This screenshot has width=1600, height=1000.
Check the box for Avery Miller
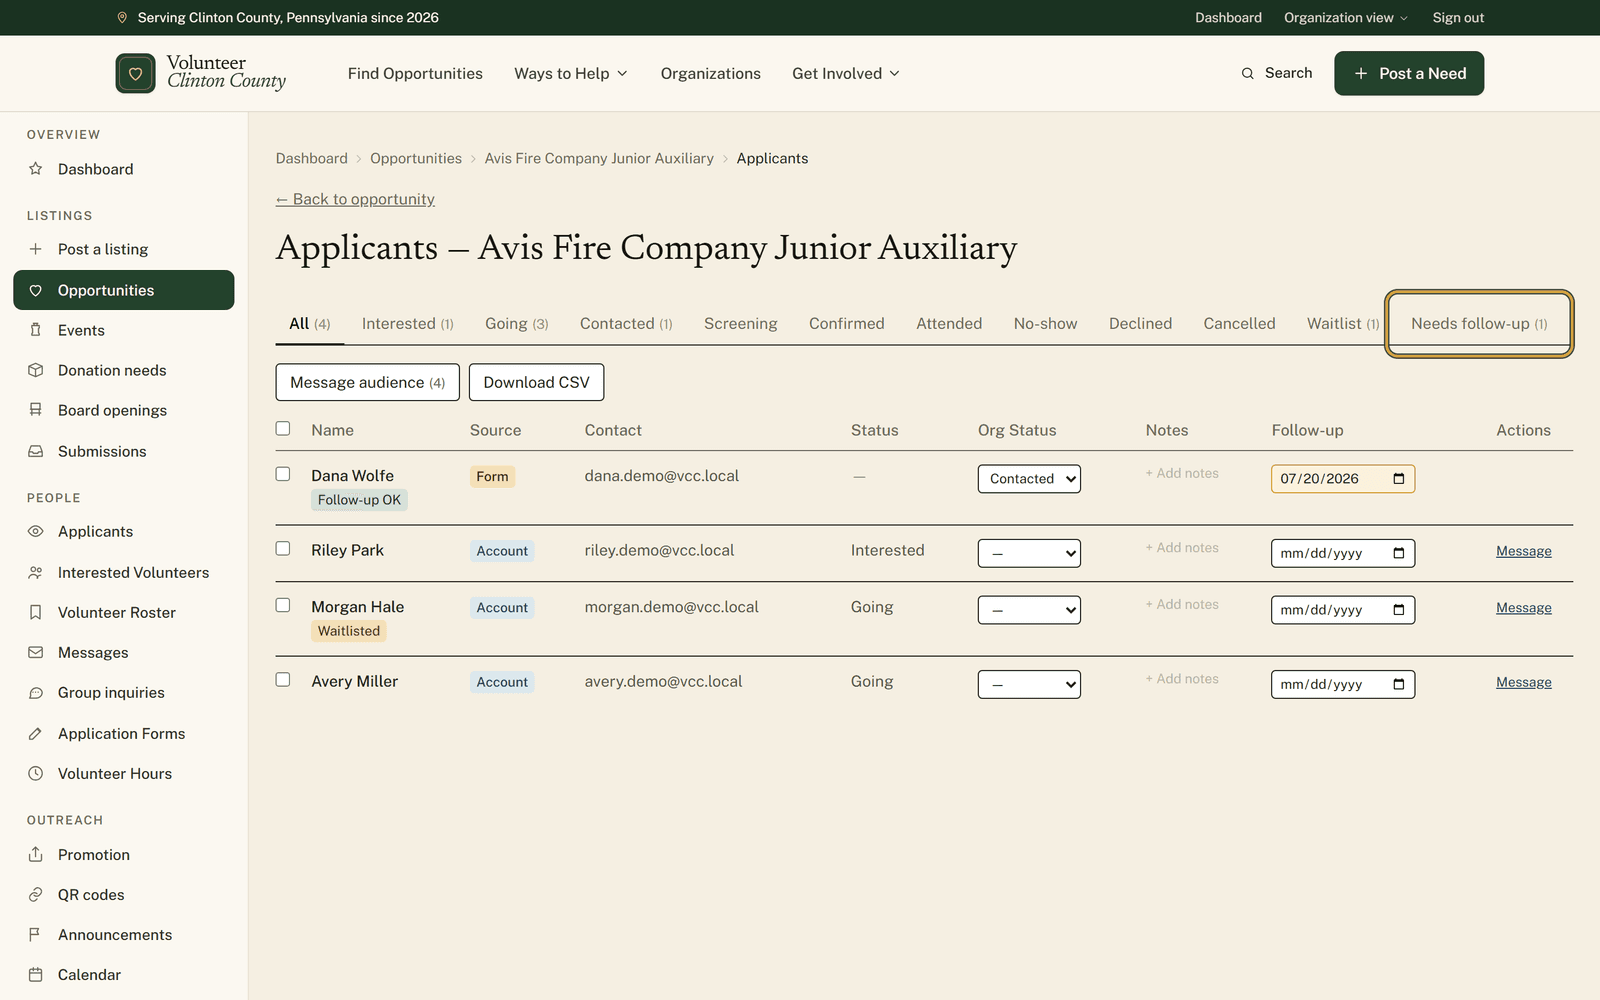pos(283,679)
